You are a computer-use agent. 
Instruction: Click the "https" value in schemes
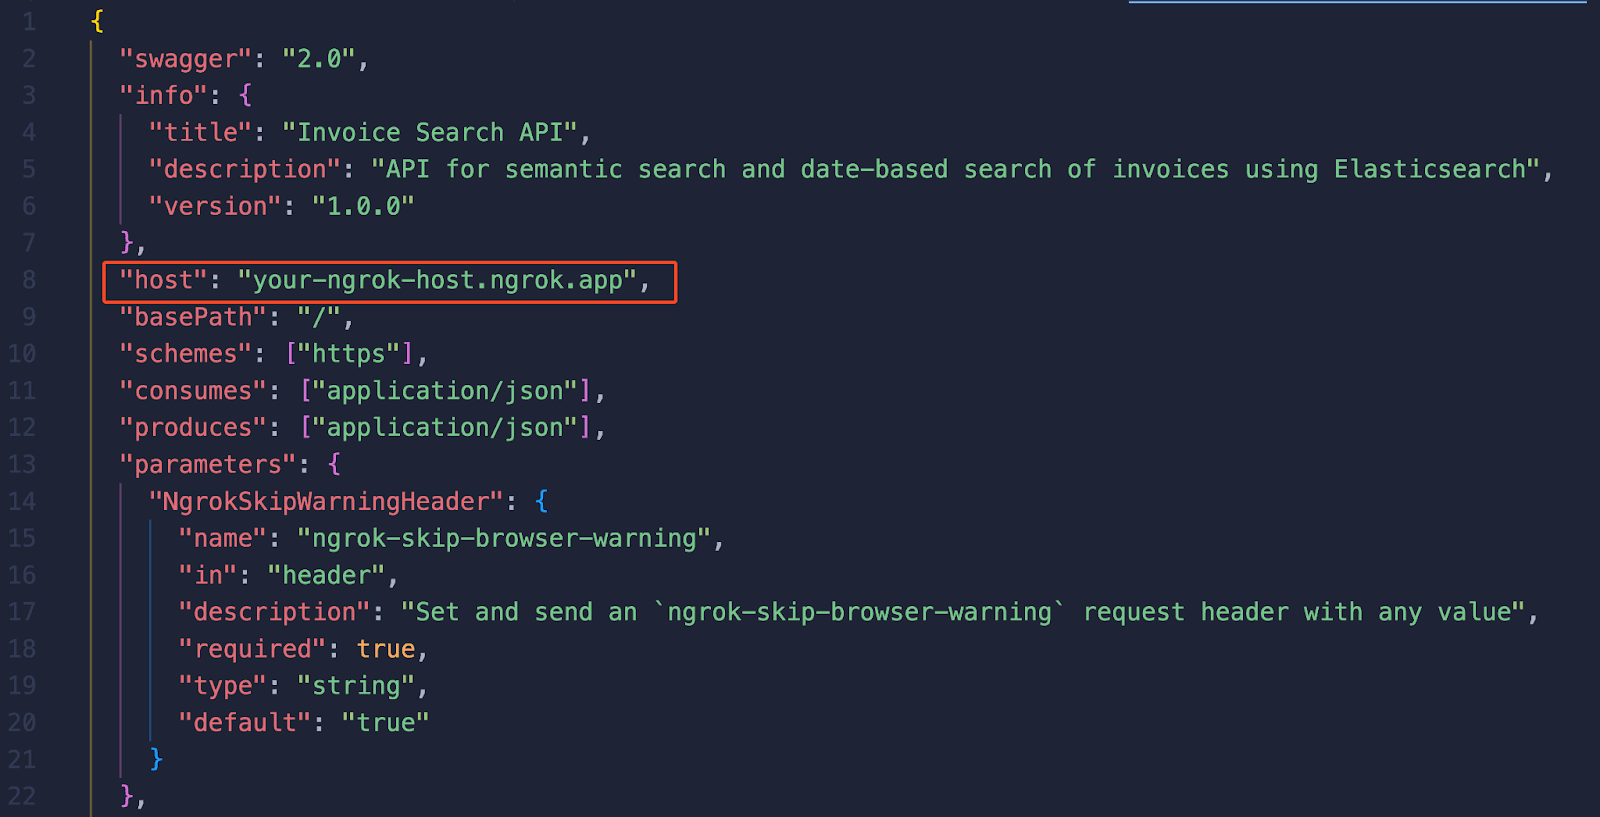click(x=349, y=354)
